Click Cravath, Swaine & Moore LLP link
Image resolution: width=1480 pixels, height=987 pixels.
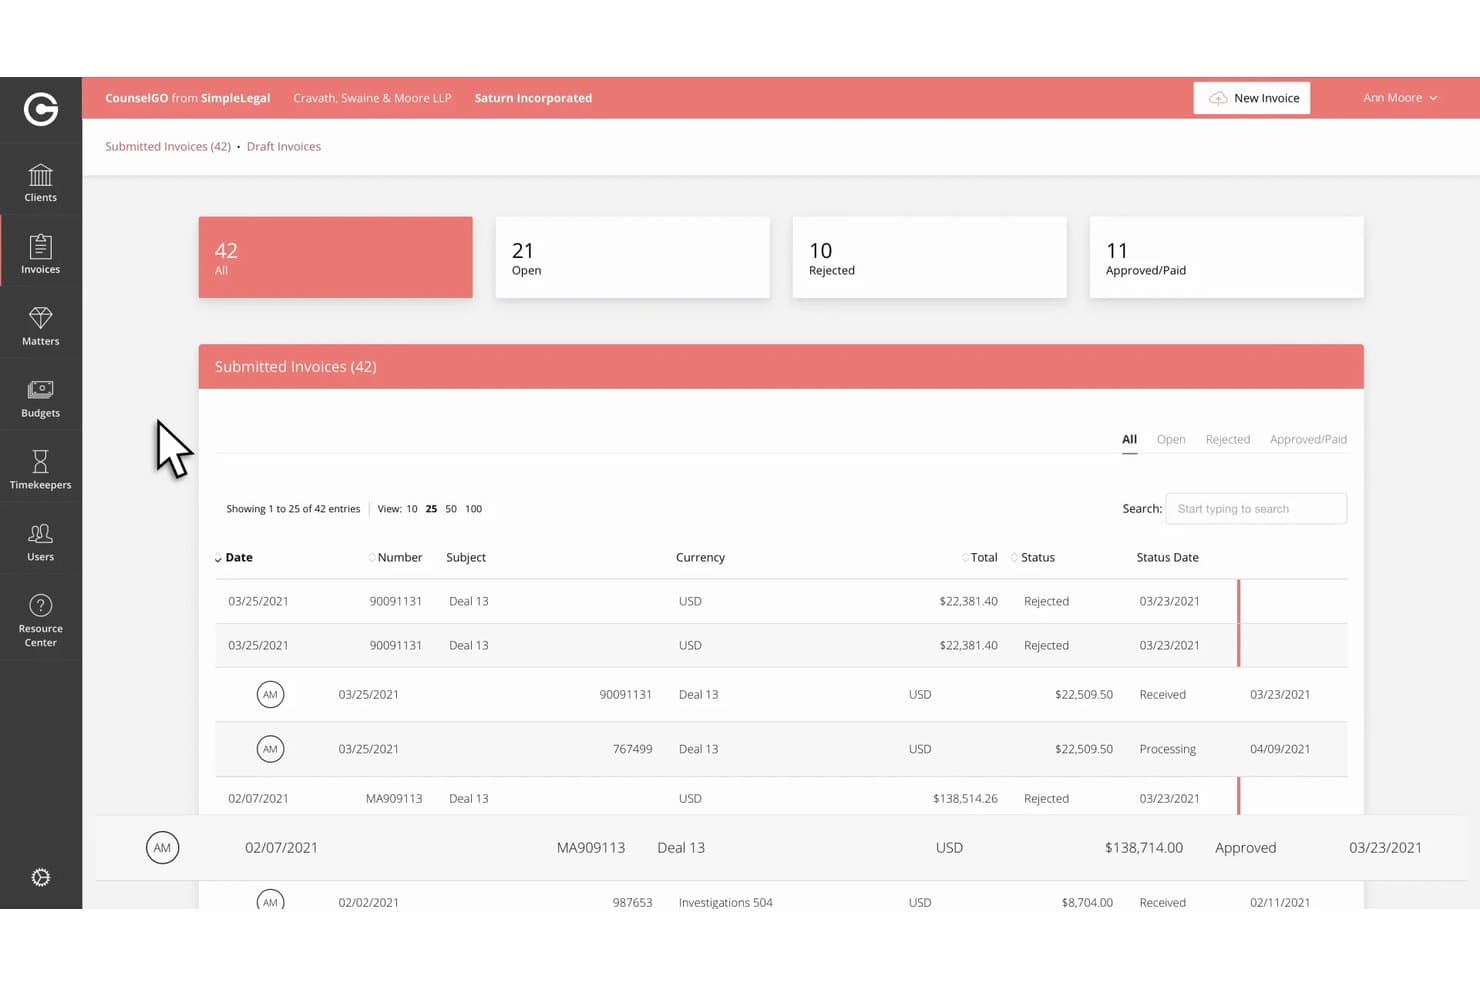click(x=372, y=98)
